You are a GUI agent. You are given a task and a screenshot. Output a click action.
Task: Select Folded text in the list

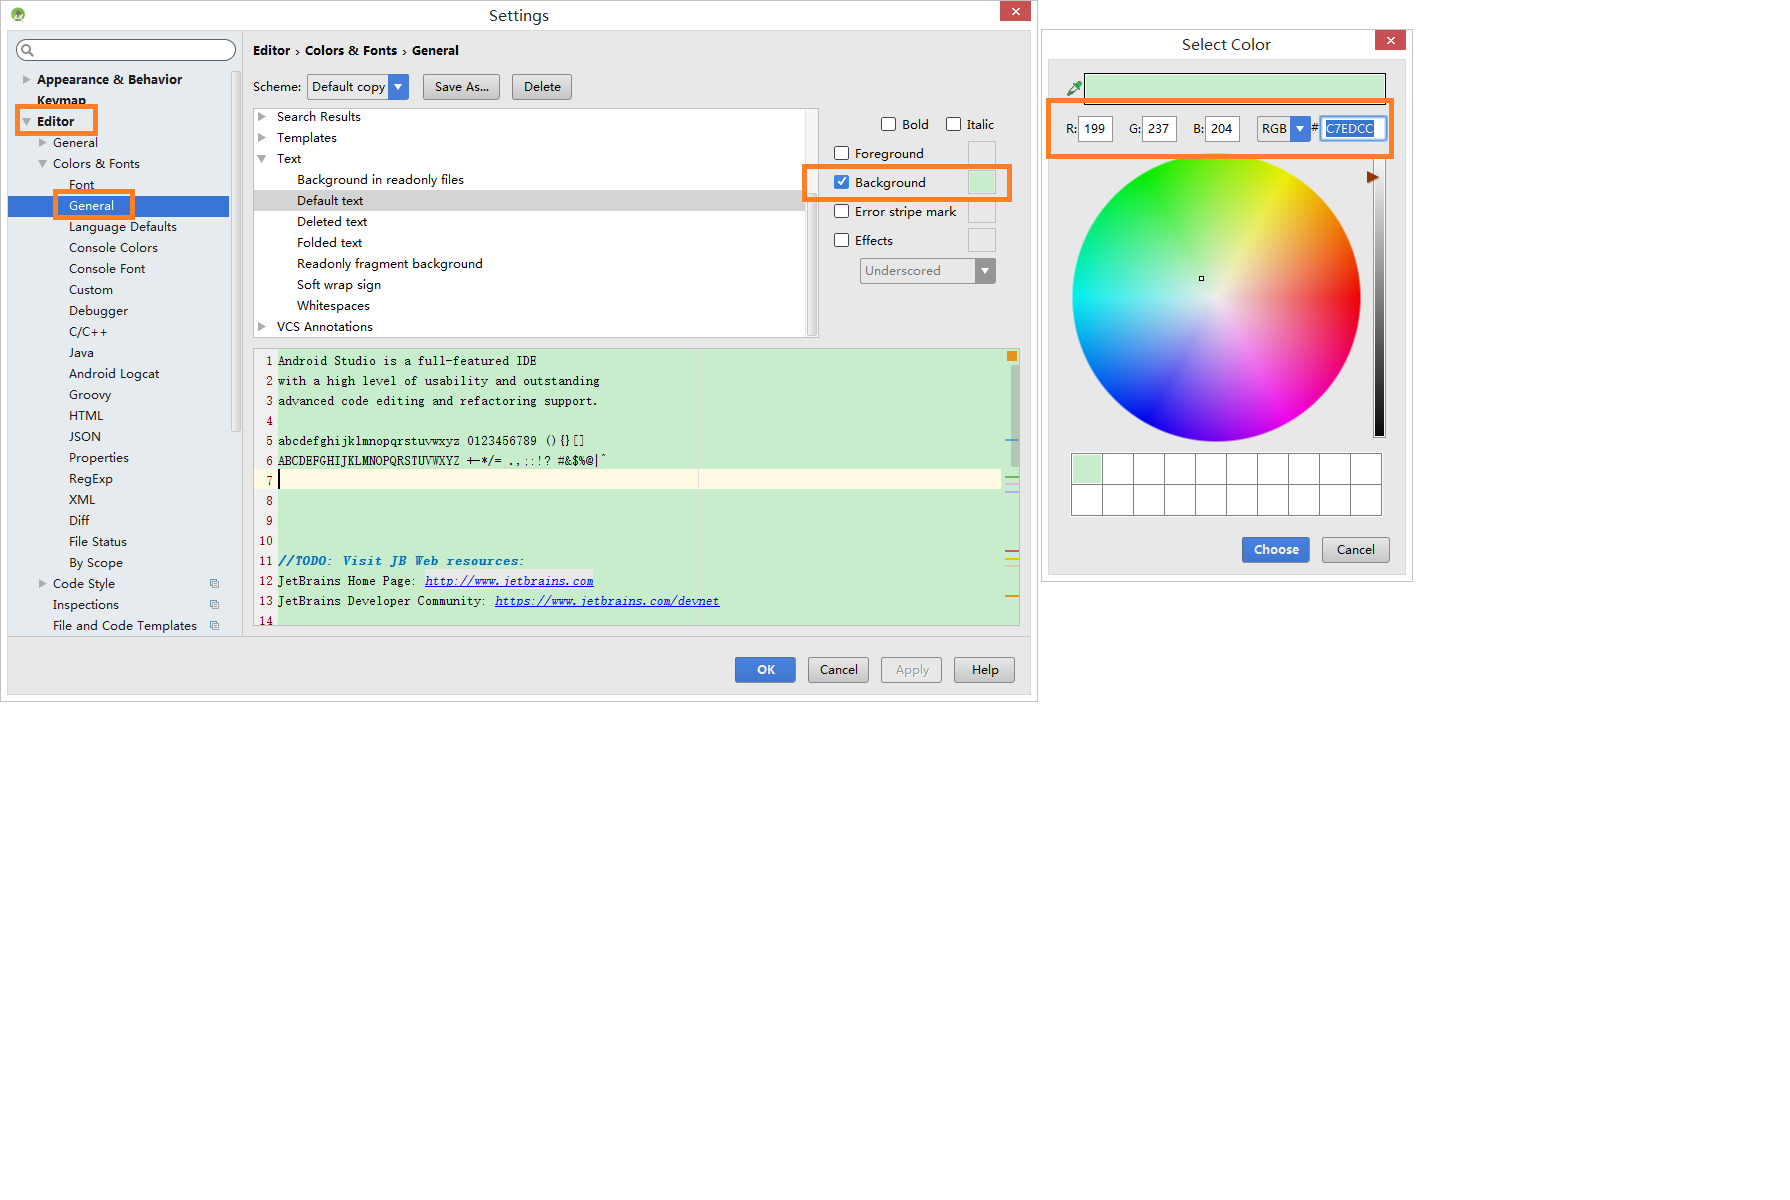pos(329,243)
